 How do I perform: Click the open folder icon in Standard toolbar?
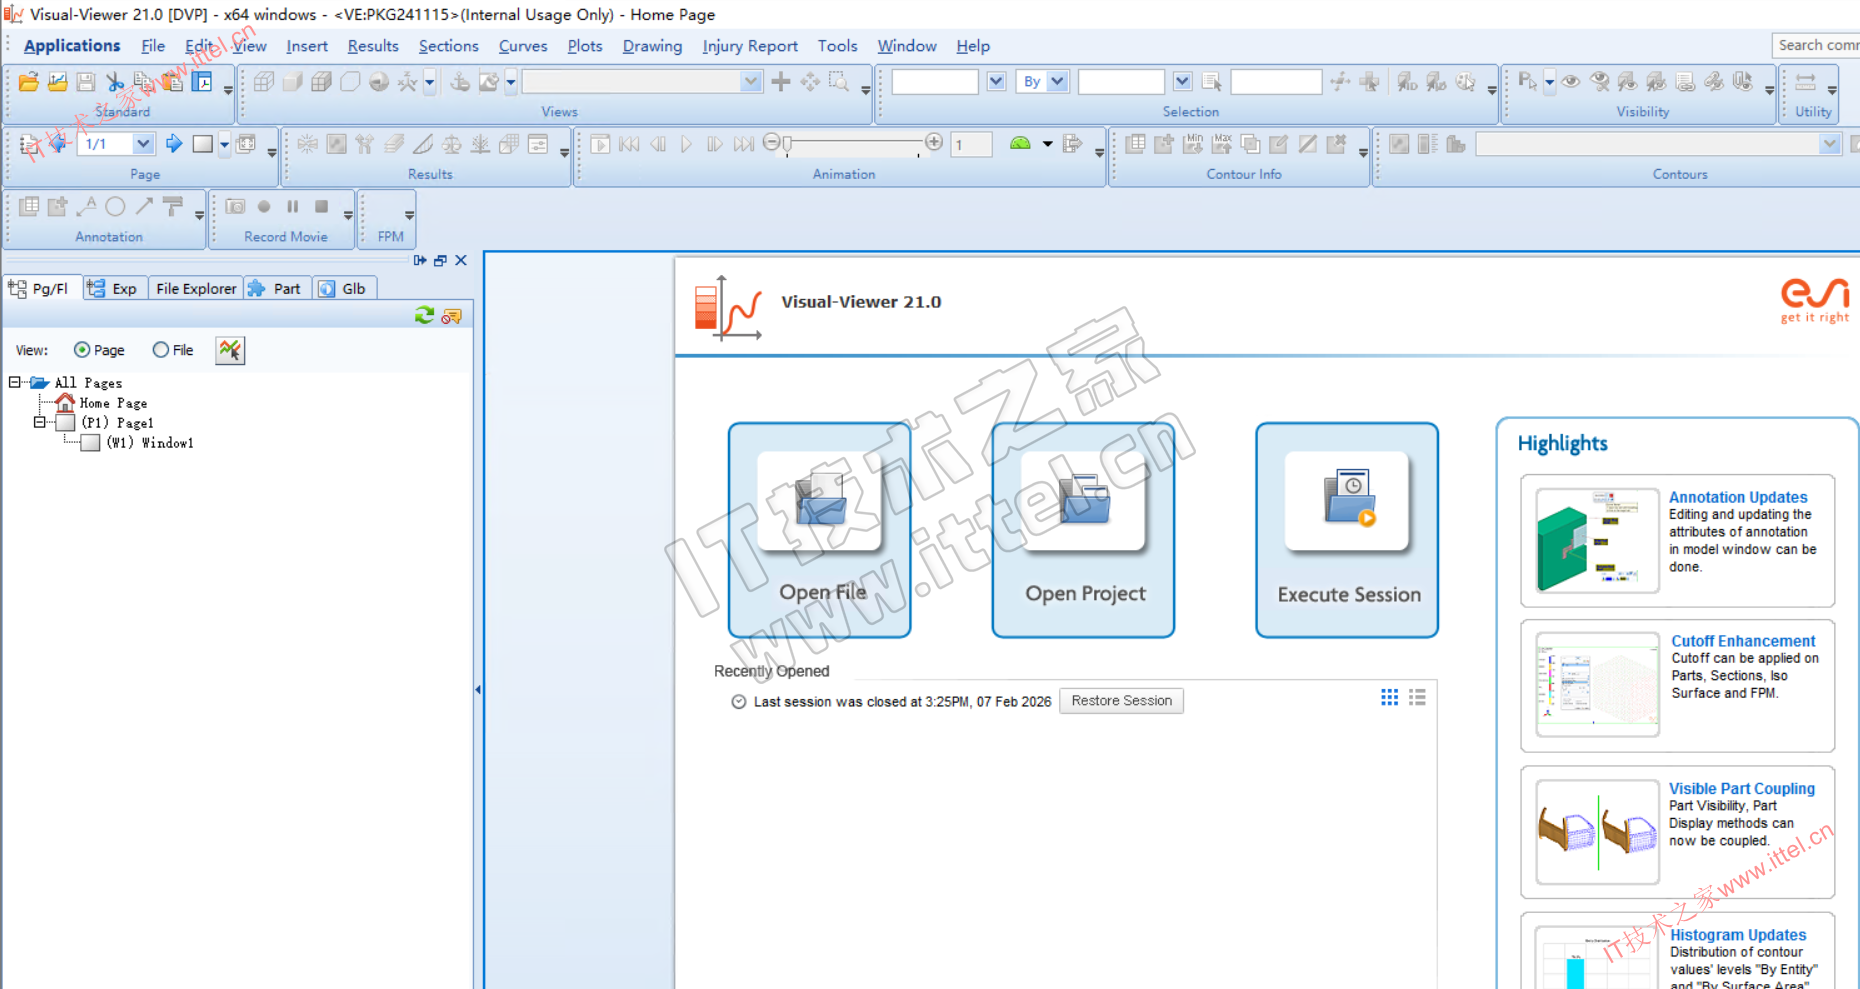pyautogui.click(x=28, y=82)
